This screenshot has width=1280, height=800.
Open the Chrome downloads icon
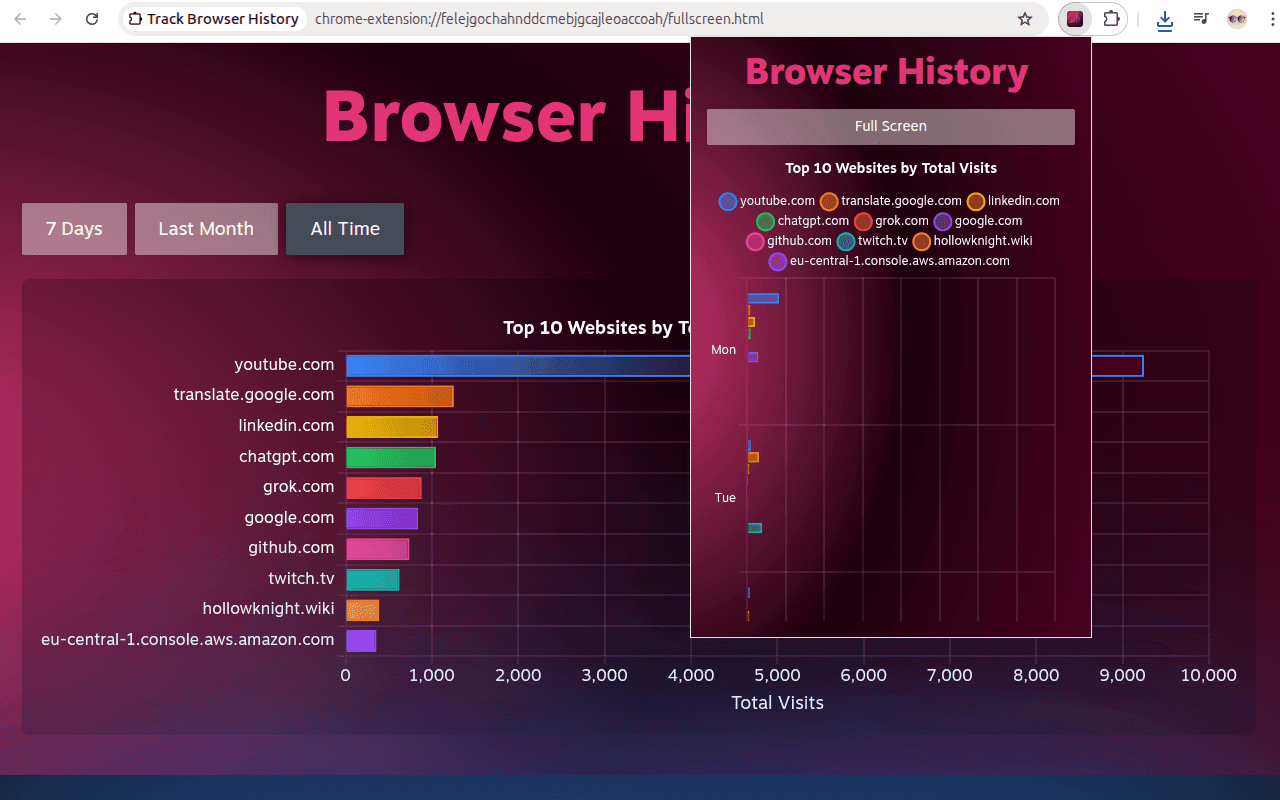tap(1164, 18)
